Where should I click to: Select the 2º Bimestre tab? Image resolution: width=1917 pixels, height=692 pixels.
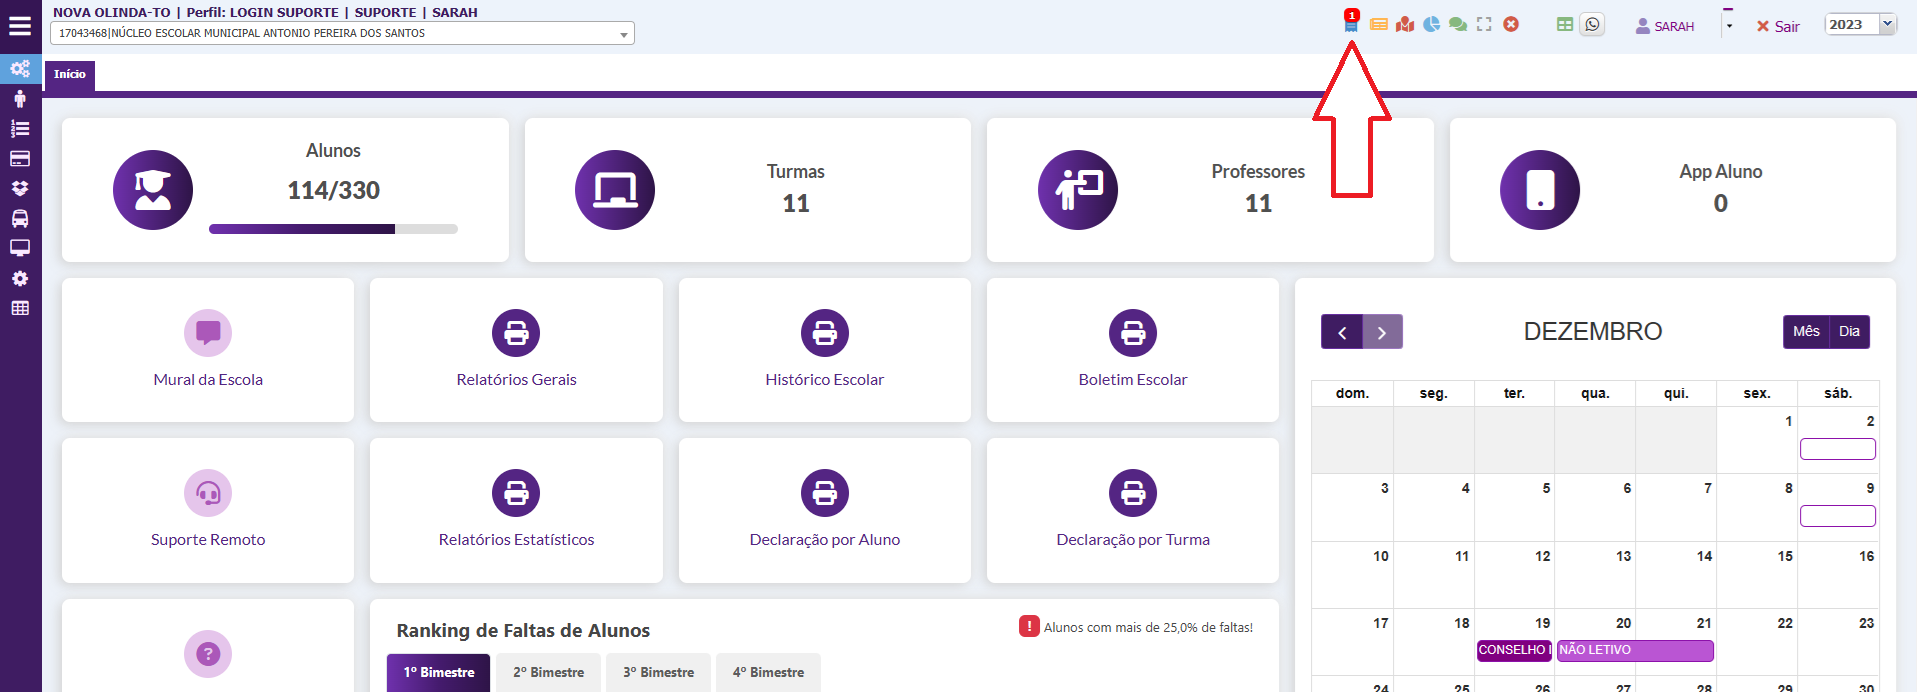tap(548, 673)
